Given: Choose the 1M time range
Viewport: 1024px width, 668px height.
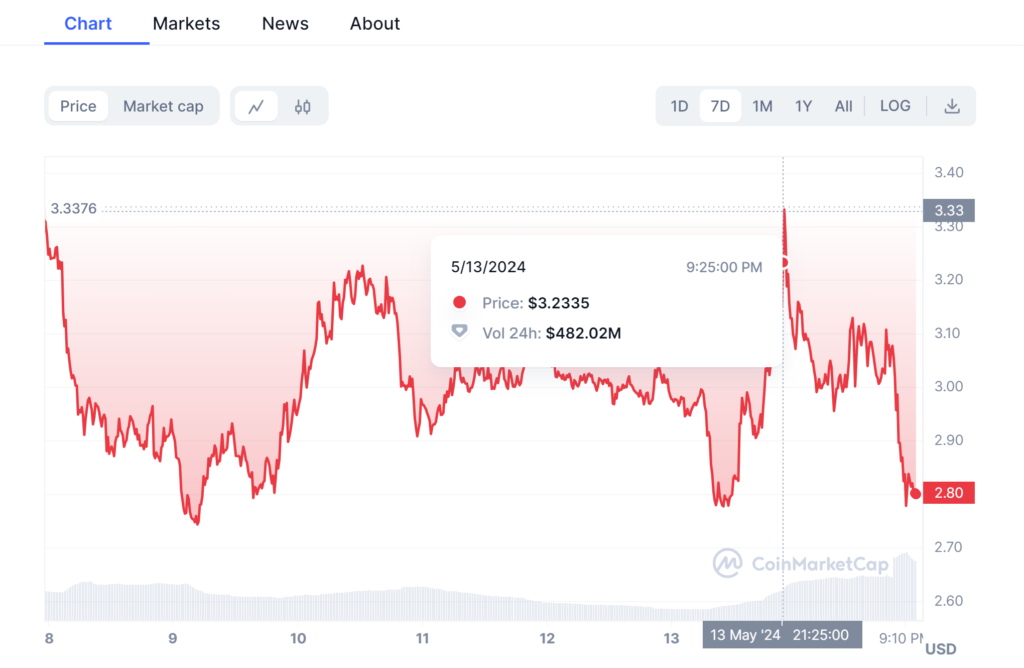Looking at the screenshot, I should tap(762, 106).
